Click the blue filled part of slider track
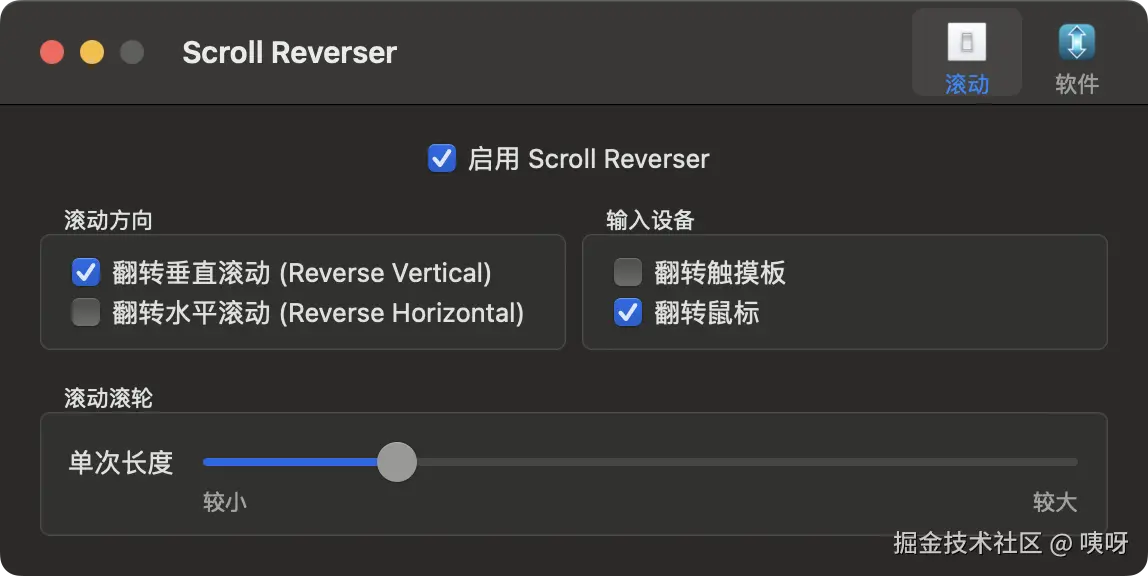Viewport: 1148px width, 576px height. tap(290, 462)
